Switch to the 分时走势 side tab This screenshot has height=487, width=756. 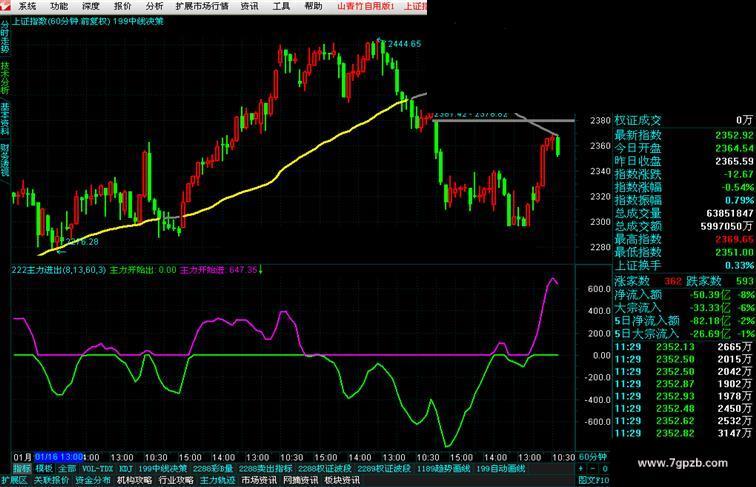[x=5, y=37]
